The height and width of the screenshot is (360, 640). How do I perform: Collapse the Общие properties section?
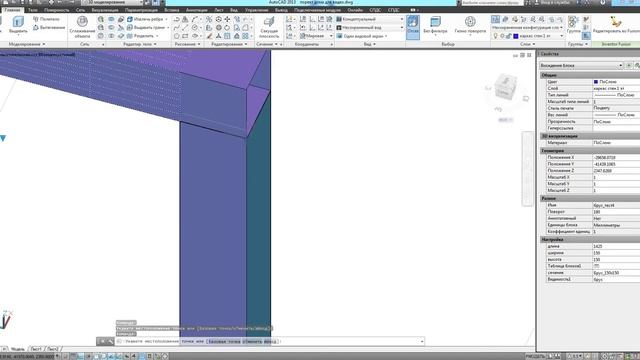589,75
